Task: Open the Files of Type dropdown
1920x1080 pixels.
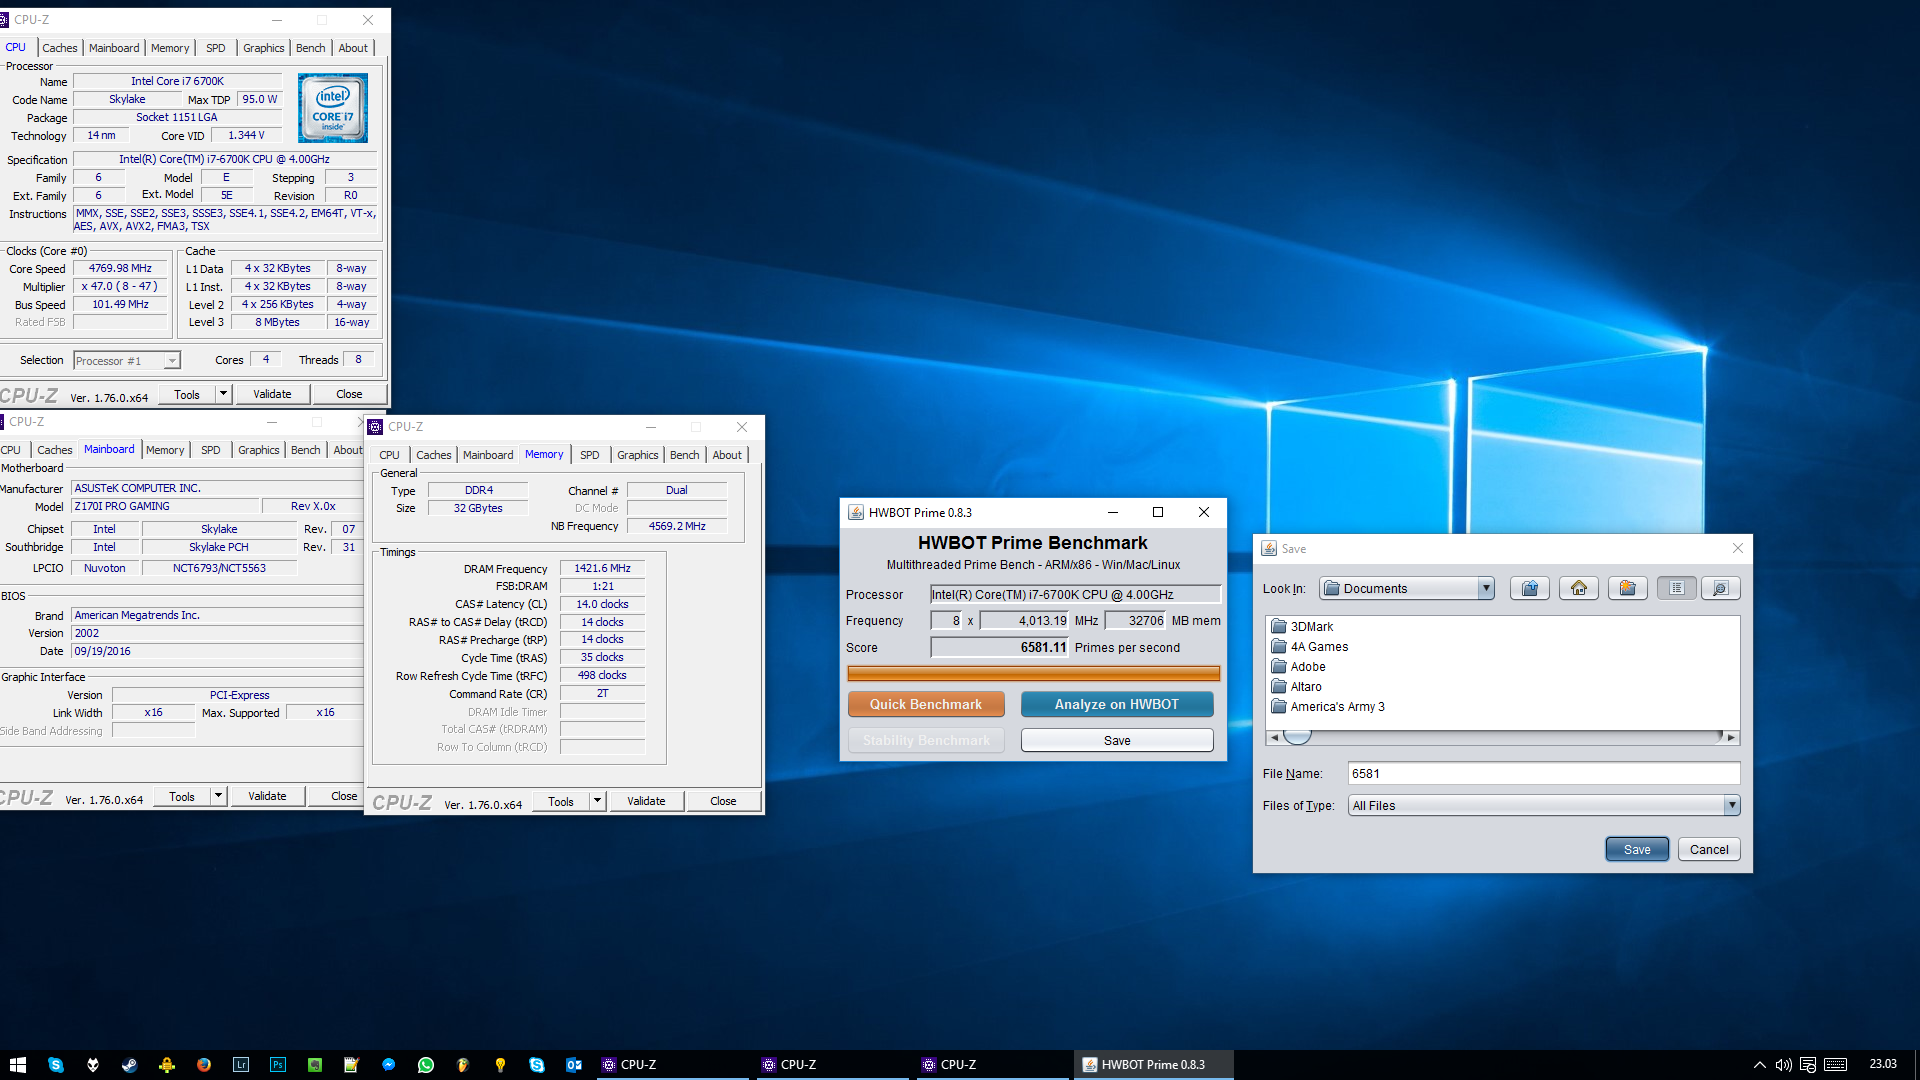Action: point(1544,805)
